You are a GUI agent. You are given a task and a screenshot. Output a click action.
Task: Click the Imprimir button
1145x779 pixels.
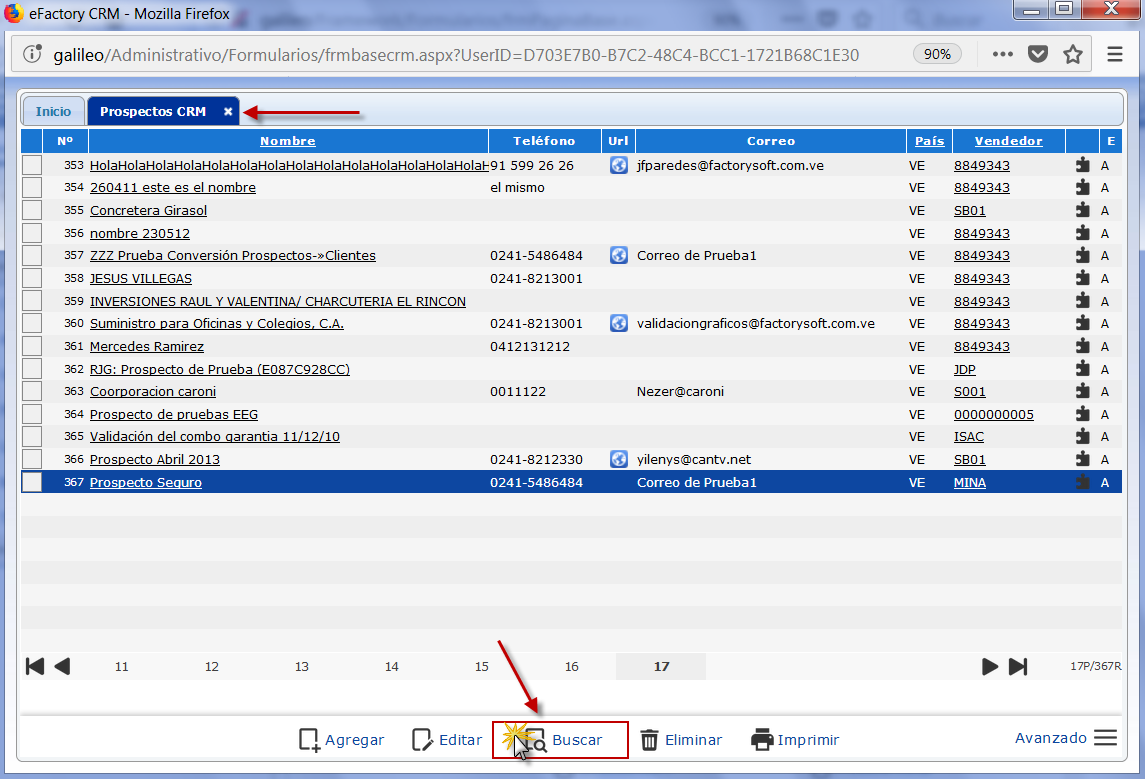point(795,740)
